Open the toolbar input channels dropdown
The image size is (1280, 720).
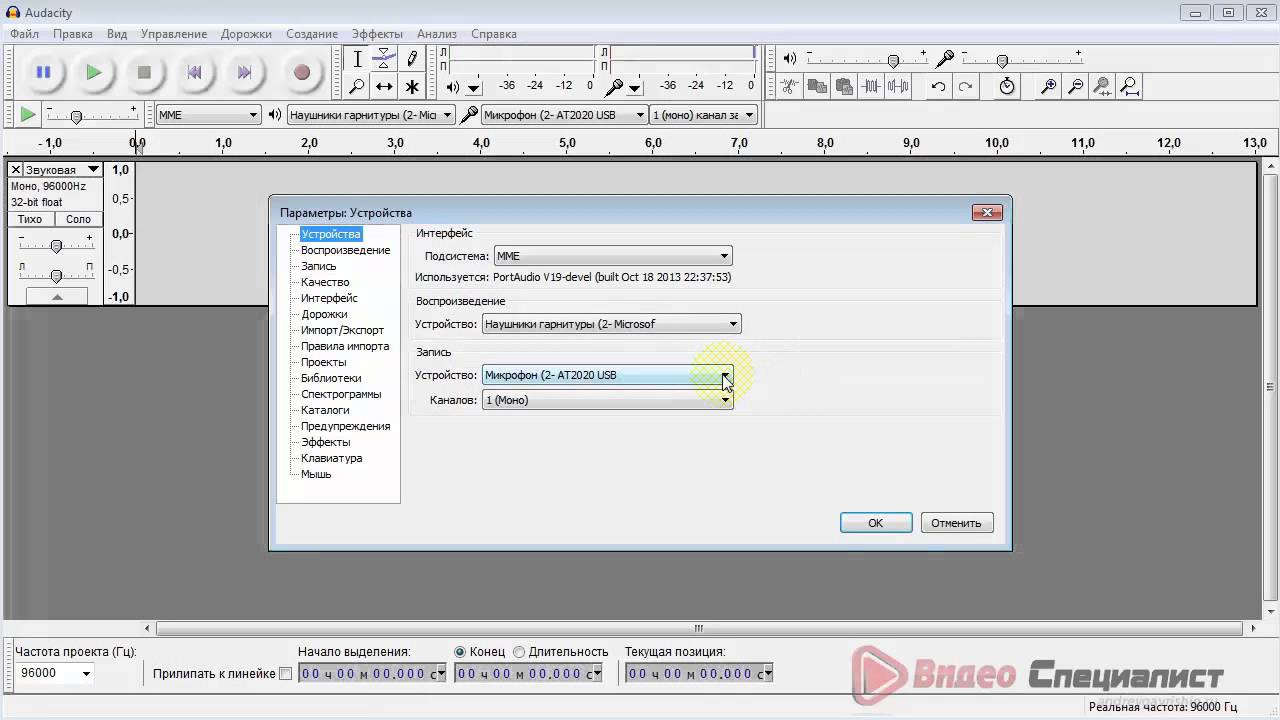tap(703, 115)
